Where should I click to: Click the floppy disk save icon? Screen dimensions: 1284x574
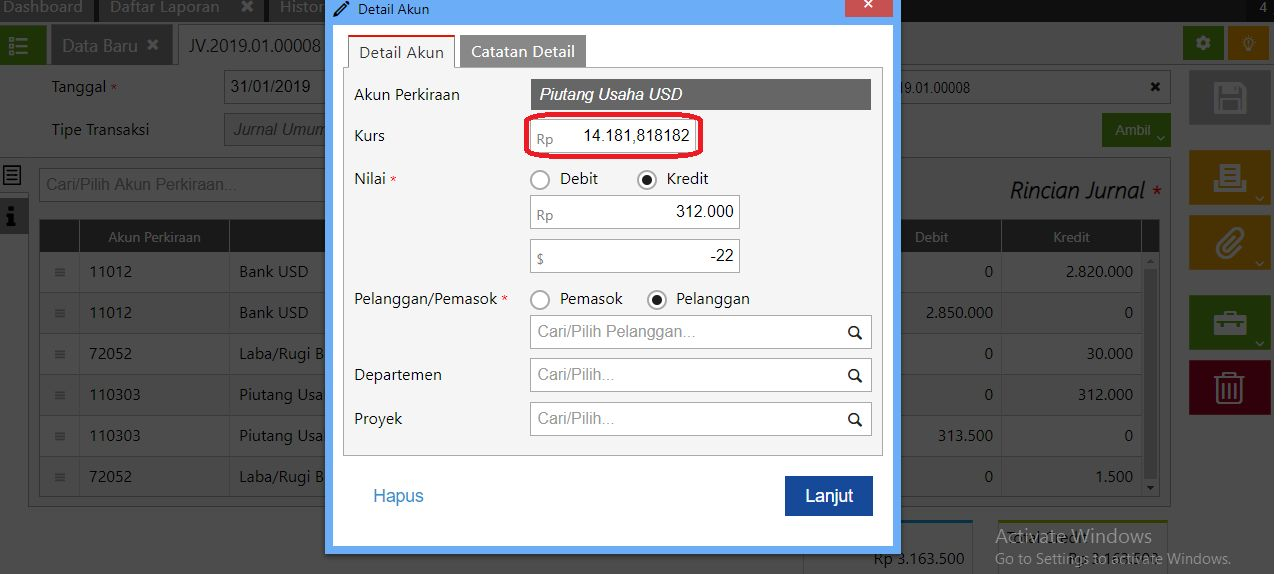click(x=1228, y=99)
